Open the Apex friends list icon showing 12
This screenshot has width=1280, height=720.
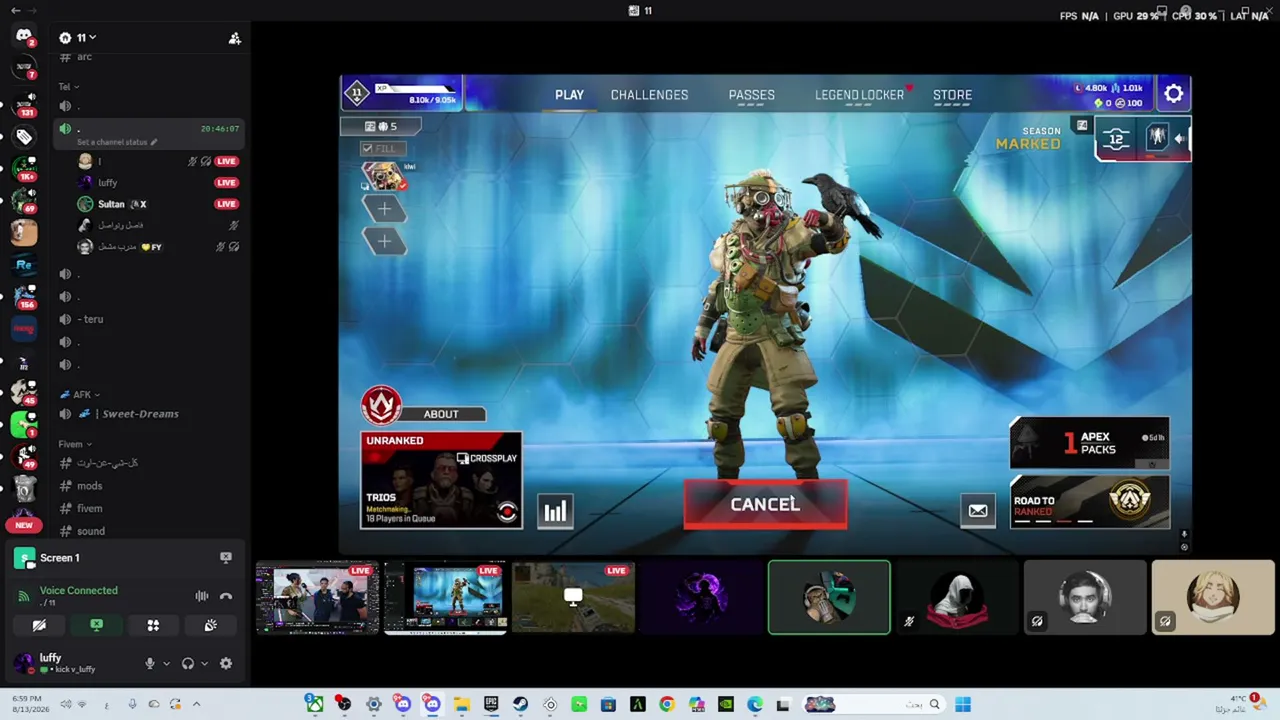[1116, 139]
